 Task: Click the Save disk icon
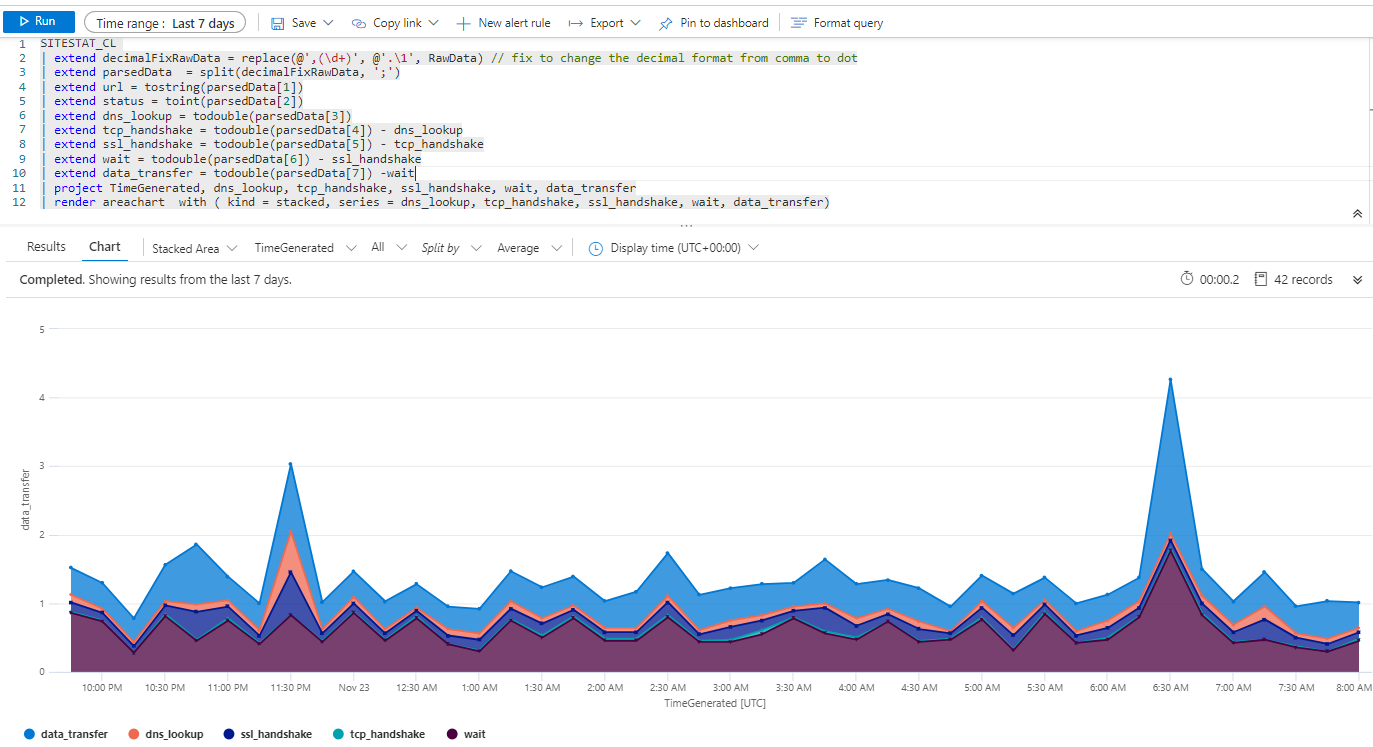tap(278, 23)
